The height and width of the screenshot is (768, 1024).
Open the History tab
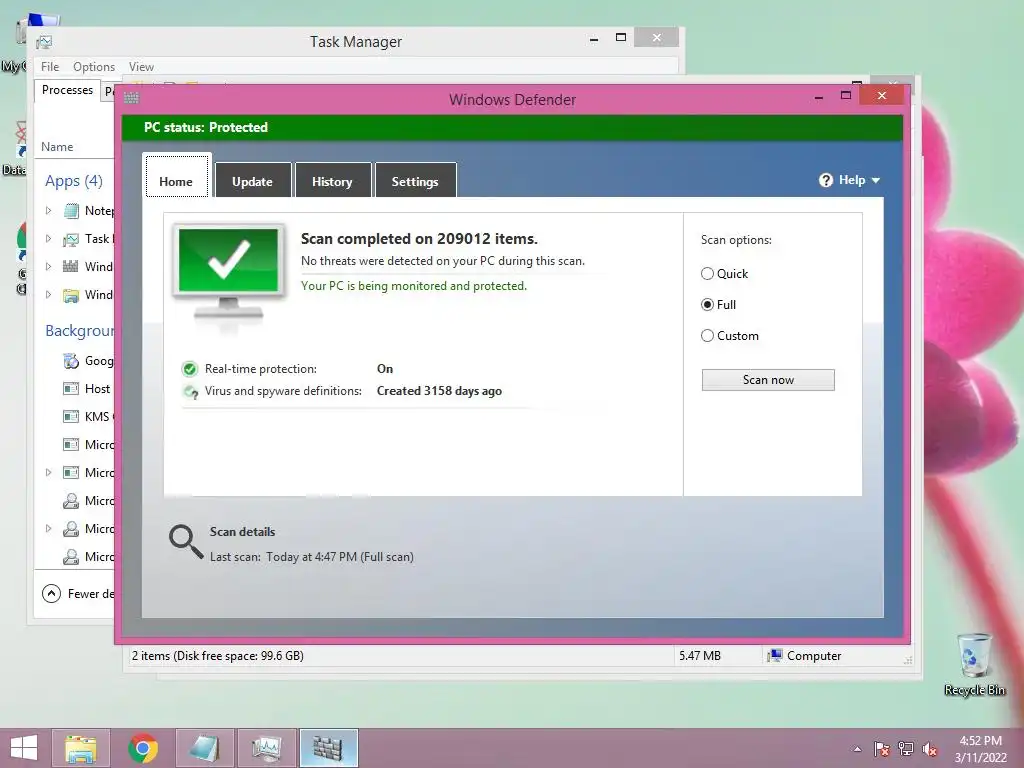[x=332, y=181]
